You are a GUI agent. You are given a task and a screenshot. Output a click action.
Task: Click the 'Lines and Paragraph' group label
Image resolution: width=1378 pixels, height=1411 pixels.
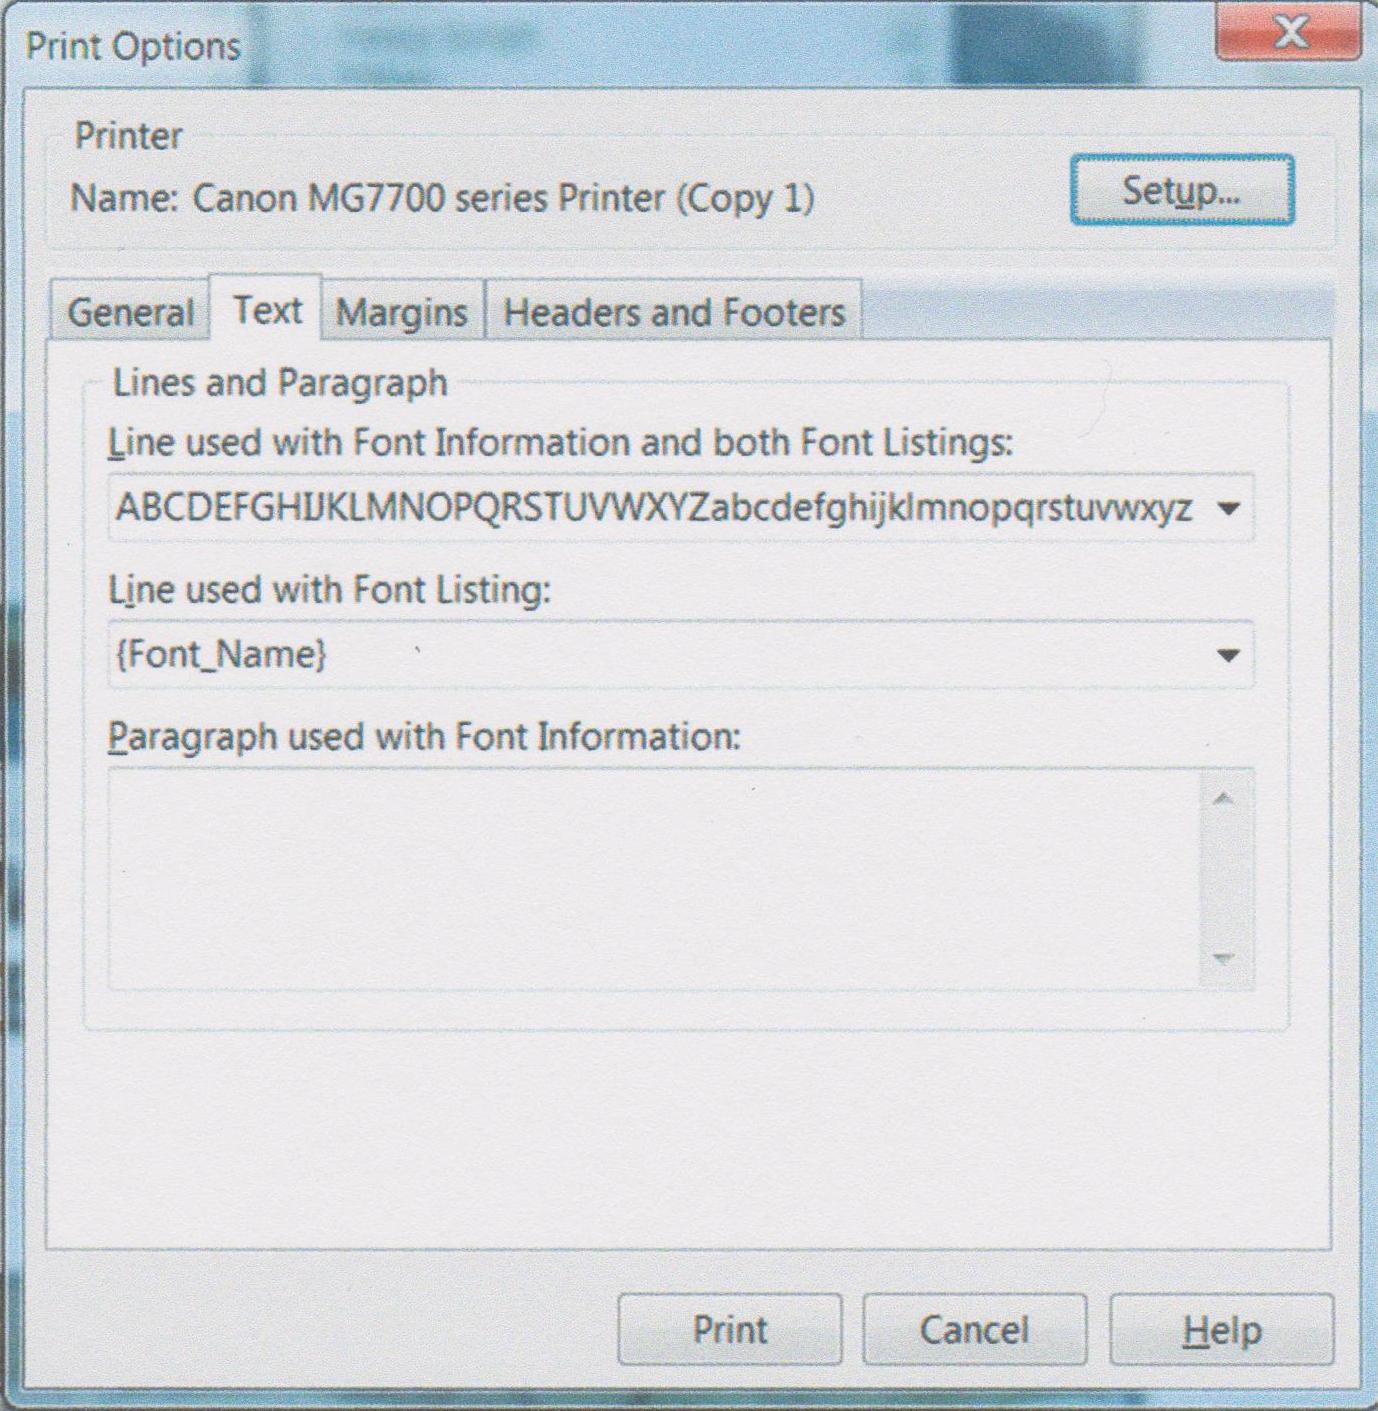279,383
